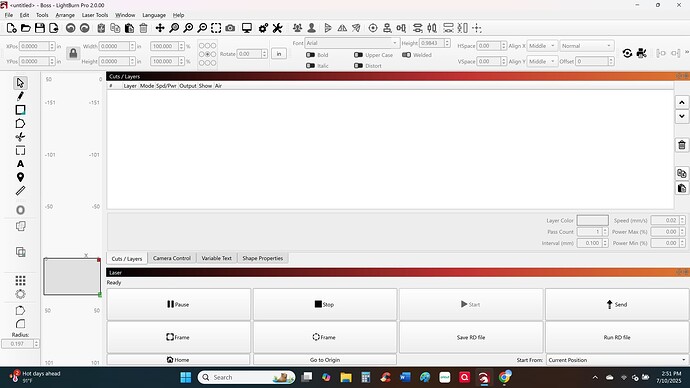Toggle the Distort switch
The height and width of the screenshot is (388, 690).
pyautogui.click(x=358, y=66)
